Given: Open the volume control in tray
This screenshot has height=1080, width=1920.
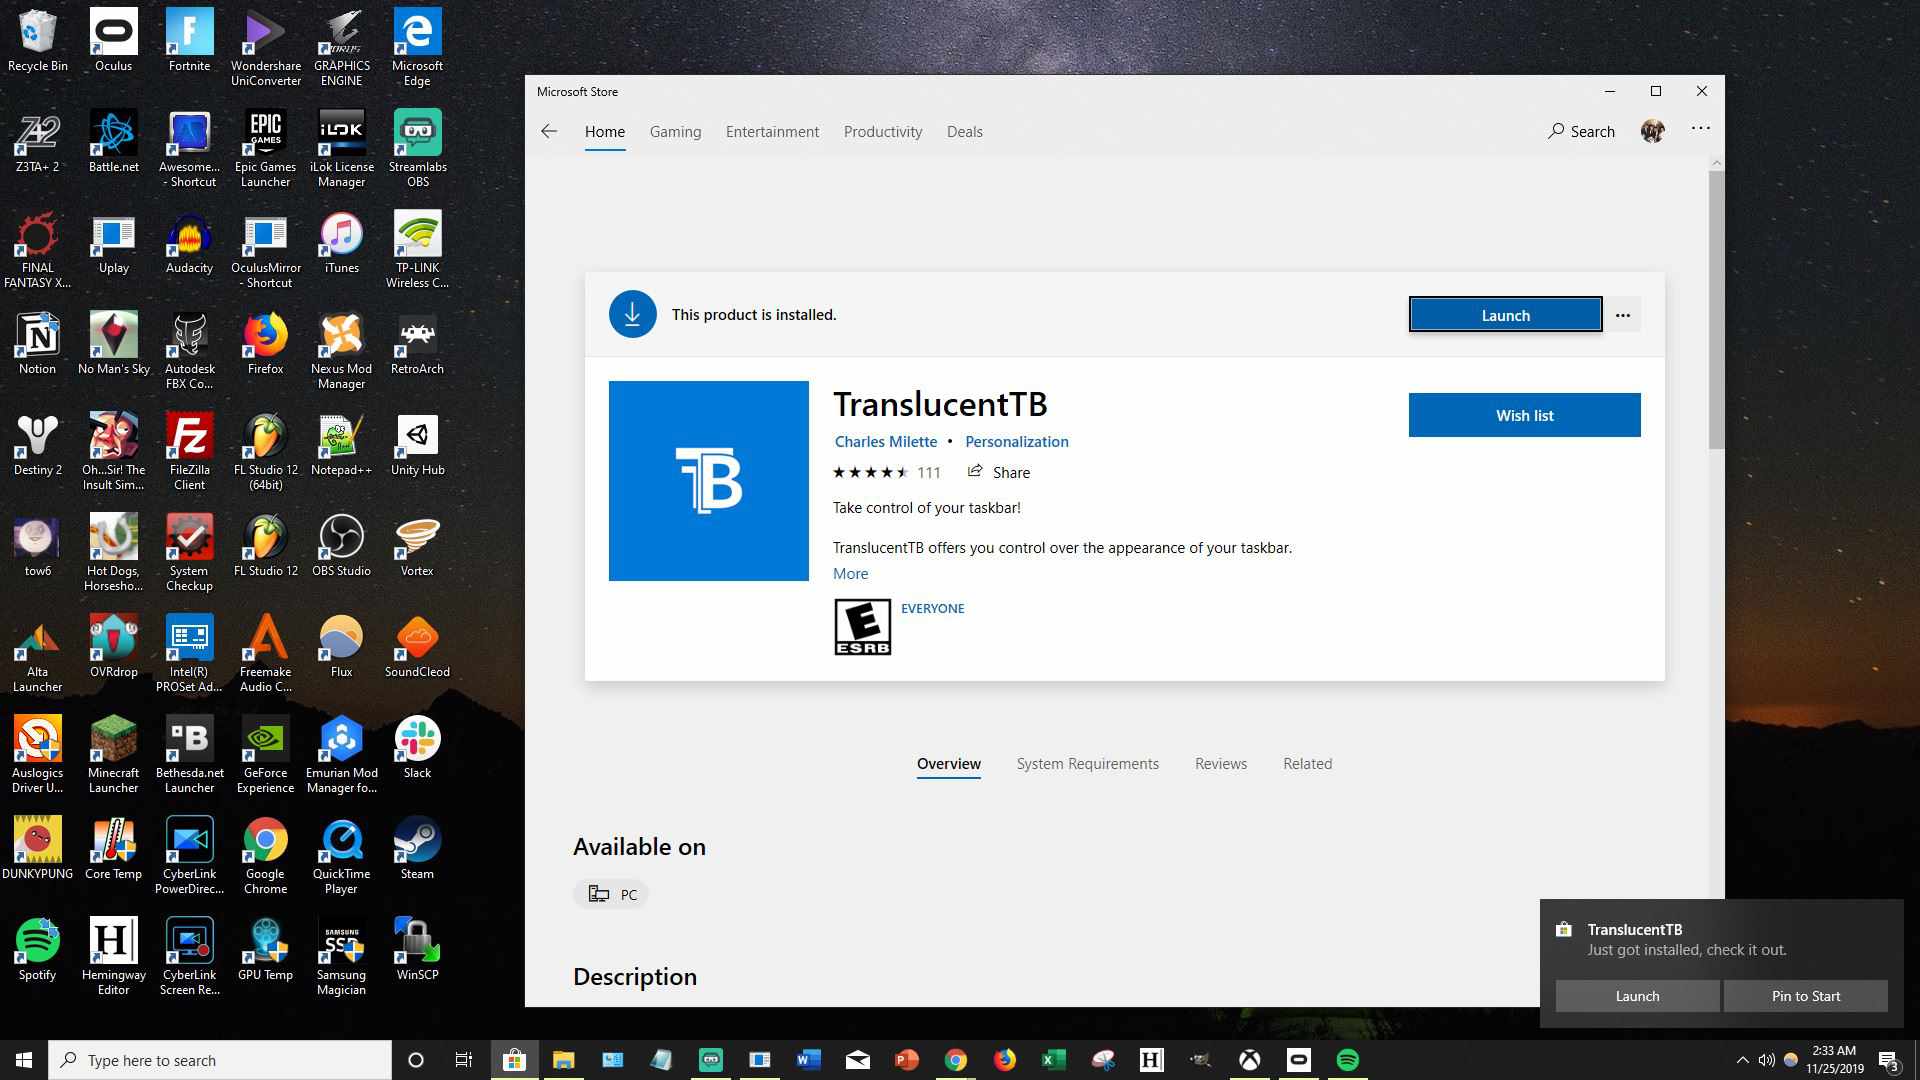Looking at the screenshot, I should pyautogui.click(x=1766, y=1060).
